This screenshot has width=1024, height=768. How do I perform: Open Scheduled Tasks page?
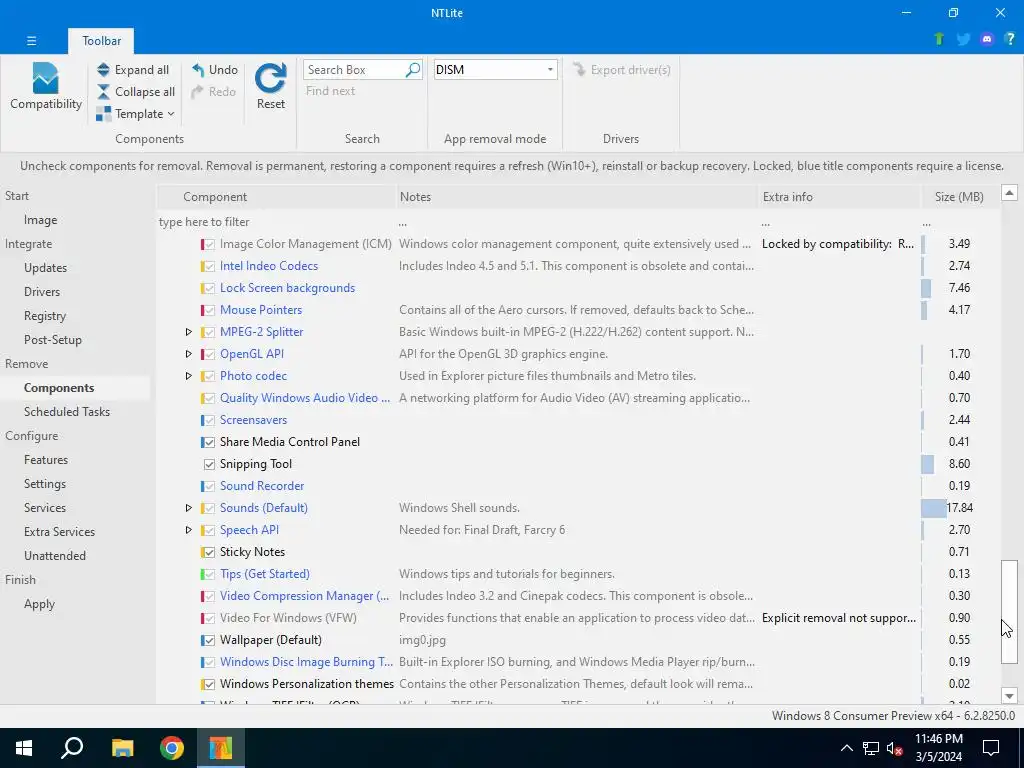coord(67,412)
